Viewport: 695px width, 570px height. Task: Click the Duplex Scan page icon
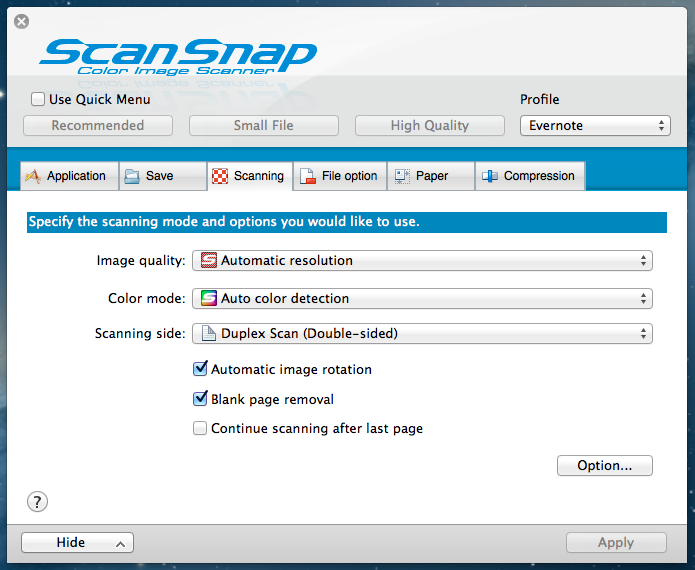209,333
